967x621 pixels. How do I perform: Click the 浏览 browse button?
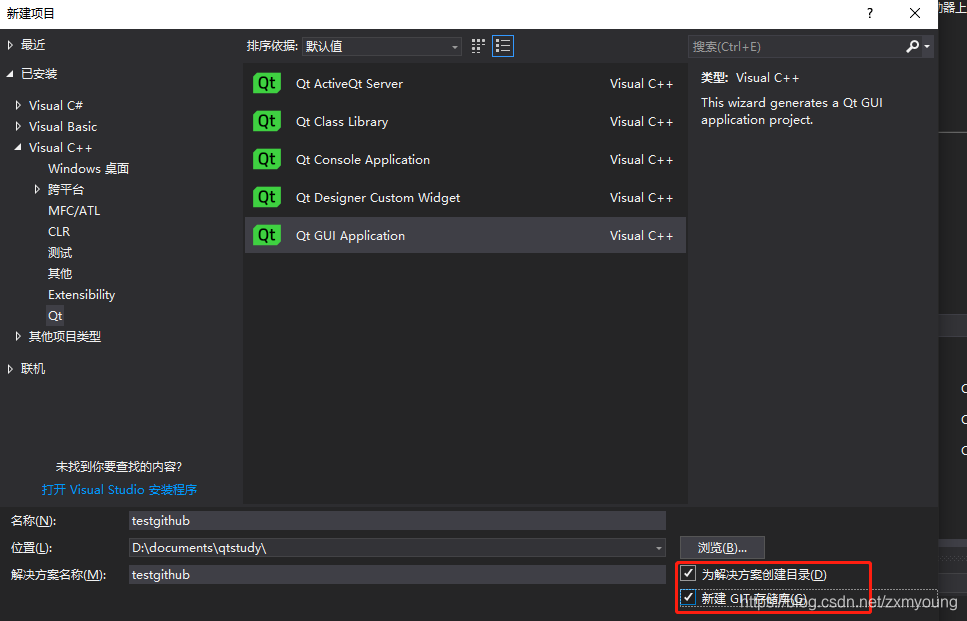[x=722, y=547]
